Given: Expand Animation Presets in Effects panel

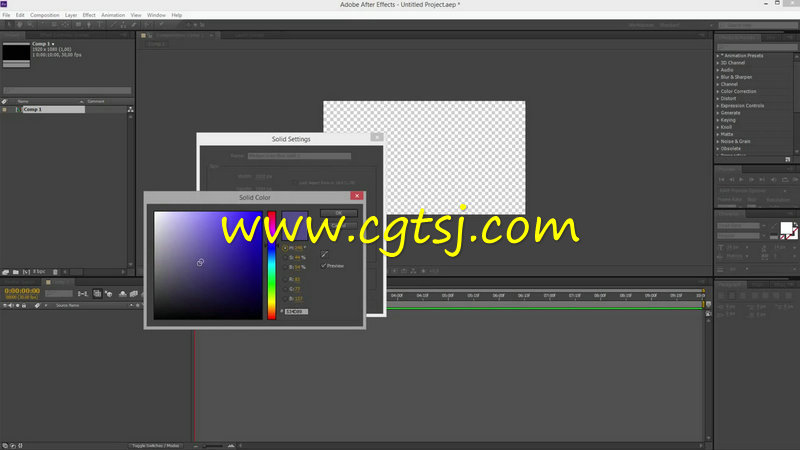Looking at the screenshot, I should [718, 56].
